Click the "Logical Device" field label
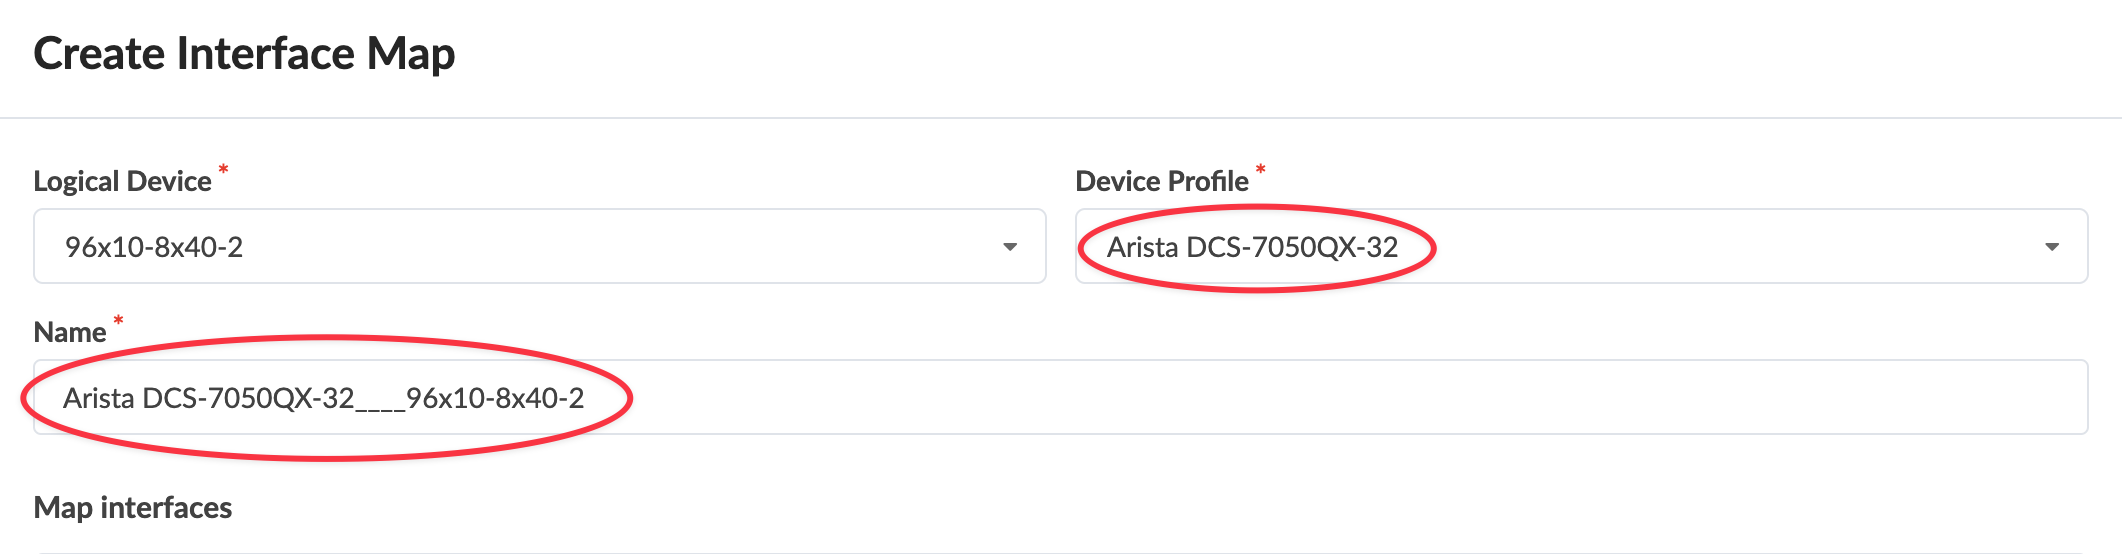 [122, 181]
